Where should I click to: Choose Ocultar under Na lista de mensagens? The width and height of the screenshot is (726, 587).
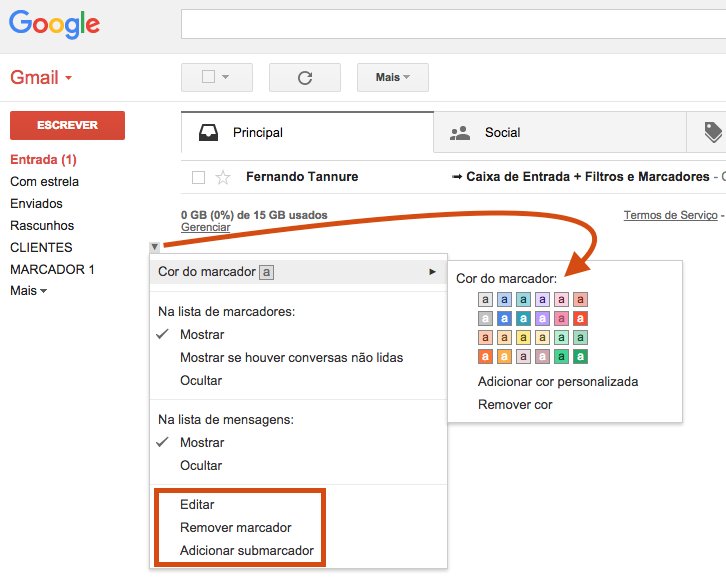201,465
